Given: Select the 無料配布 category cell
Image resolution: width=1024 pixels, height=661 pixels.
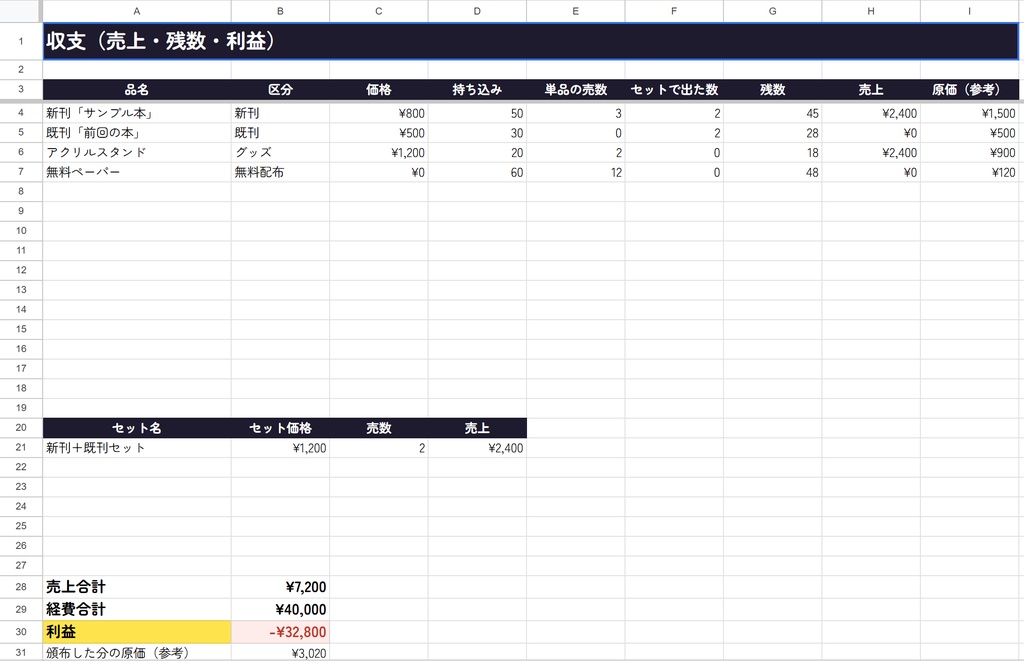Looking at the screenshot, I should pos(280,172).
